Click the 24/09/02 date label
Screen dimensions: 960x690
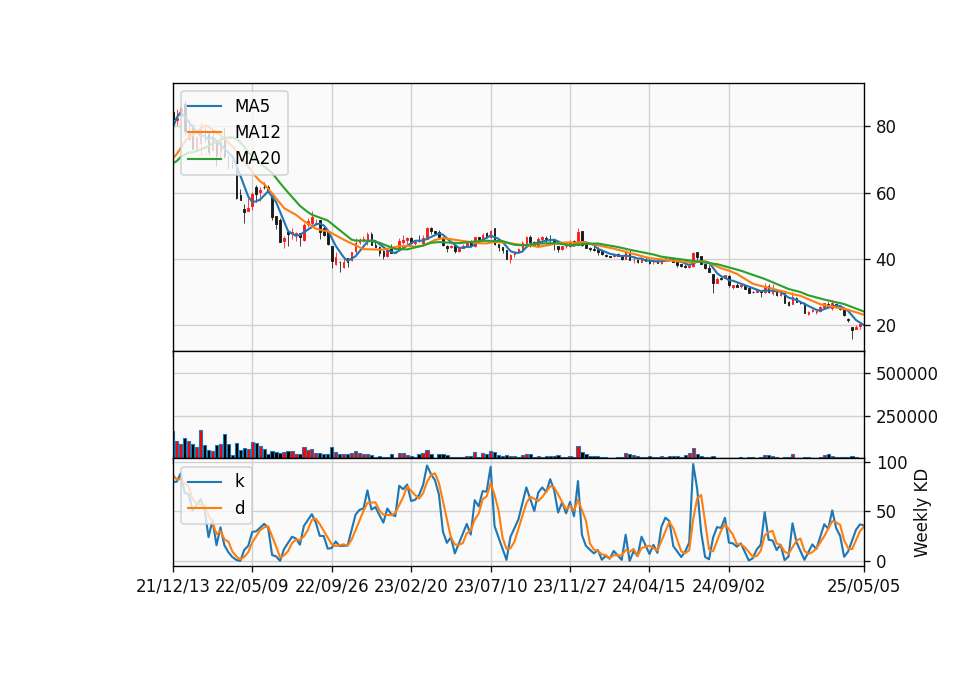pos(729,586)
